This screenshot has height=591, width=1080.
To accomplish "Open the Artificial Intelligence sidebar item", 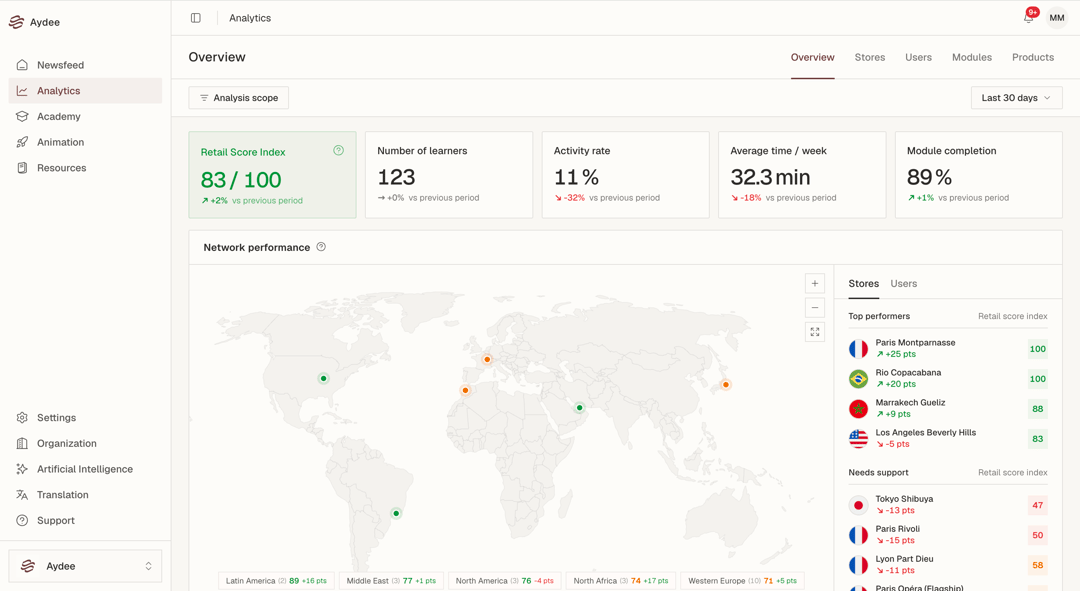I will pos(85,469).
